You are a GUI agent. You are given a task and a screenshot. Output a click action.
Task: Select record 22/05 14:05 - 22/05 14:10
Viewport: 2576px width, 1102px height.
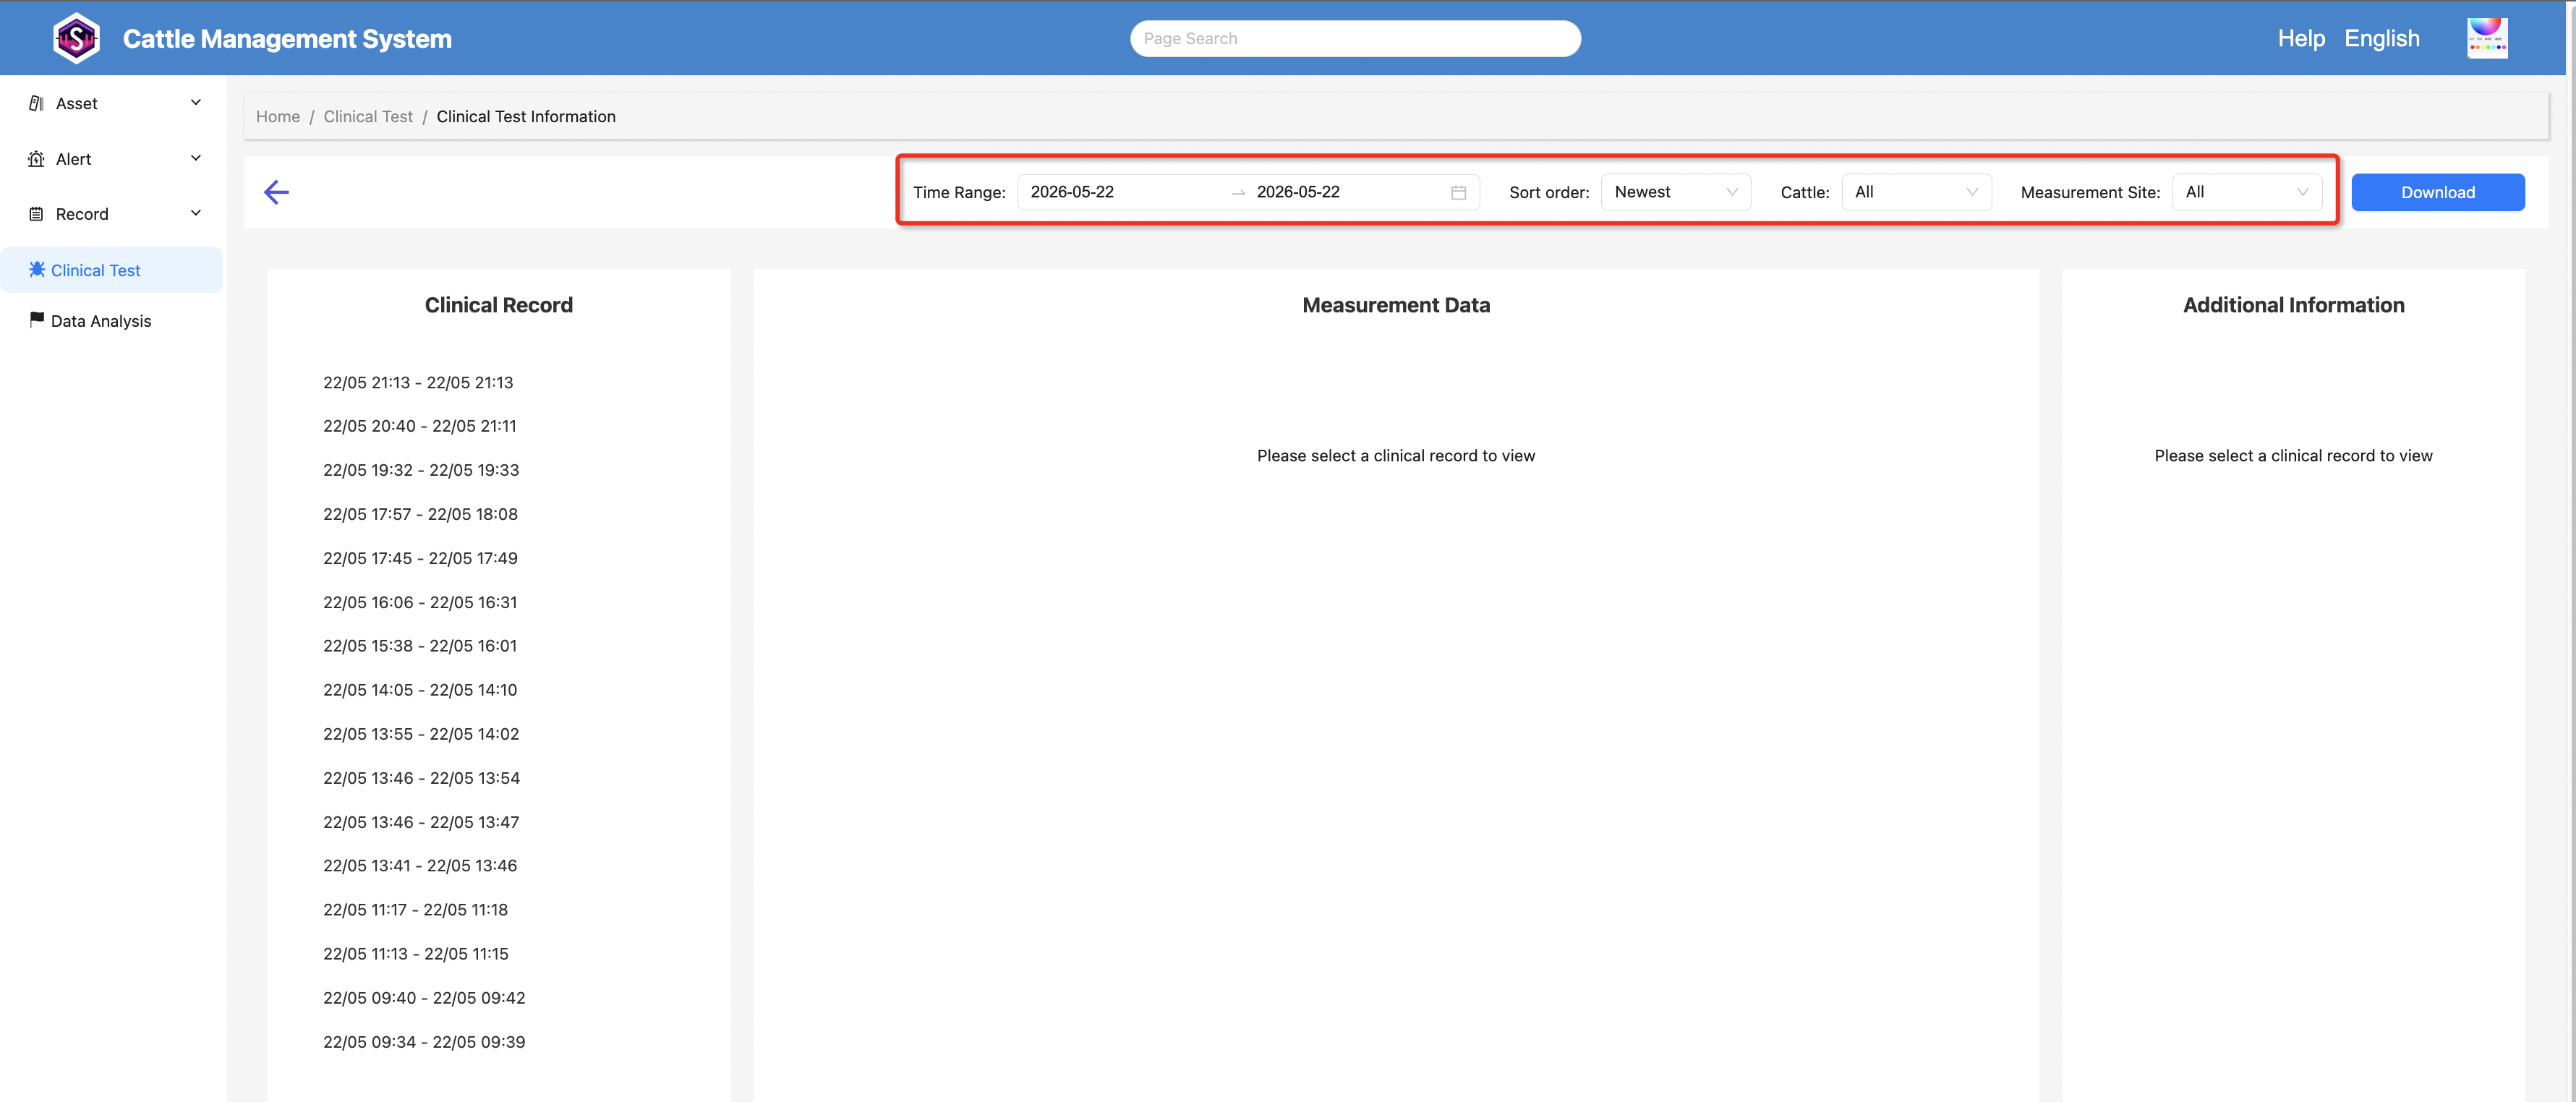[x=420, y=690]
